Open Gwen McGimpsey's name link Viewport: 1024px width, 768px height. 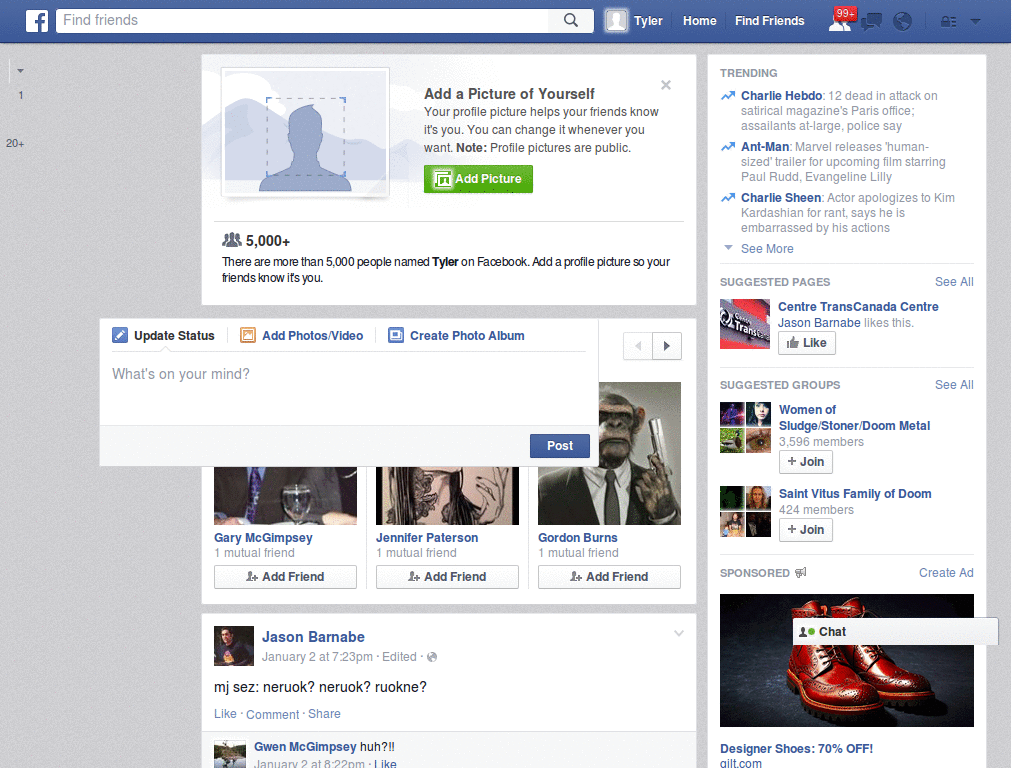[x=305, y=746]
